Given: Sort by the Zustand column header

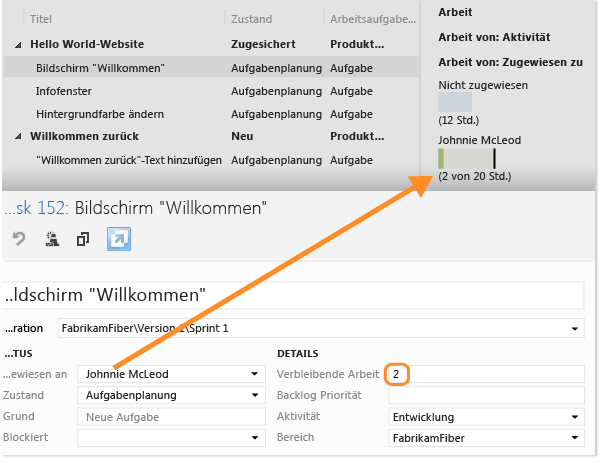Looking at the screenshot, I should coord(250,19).
